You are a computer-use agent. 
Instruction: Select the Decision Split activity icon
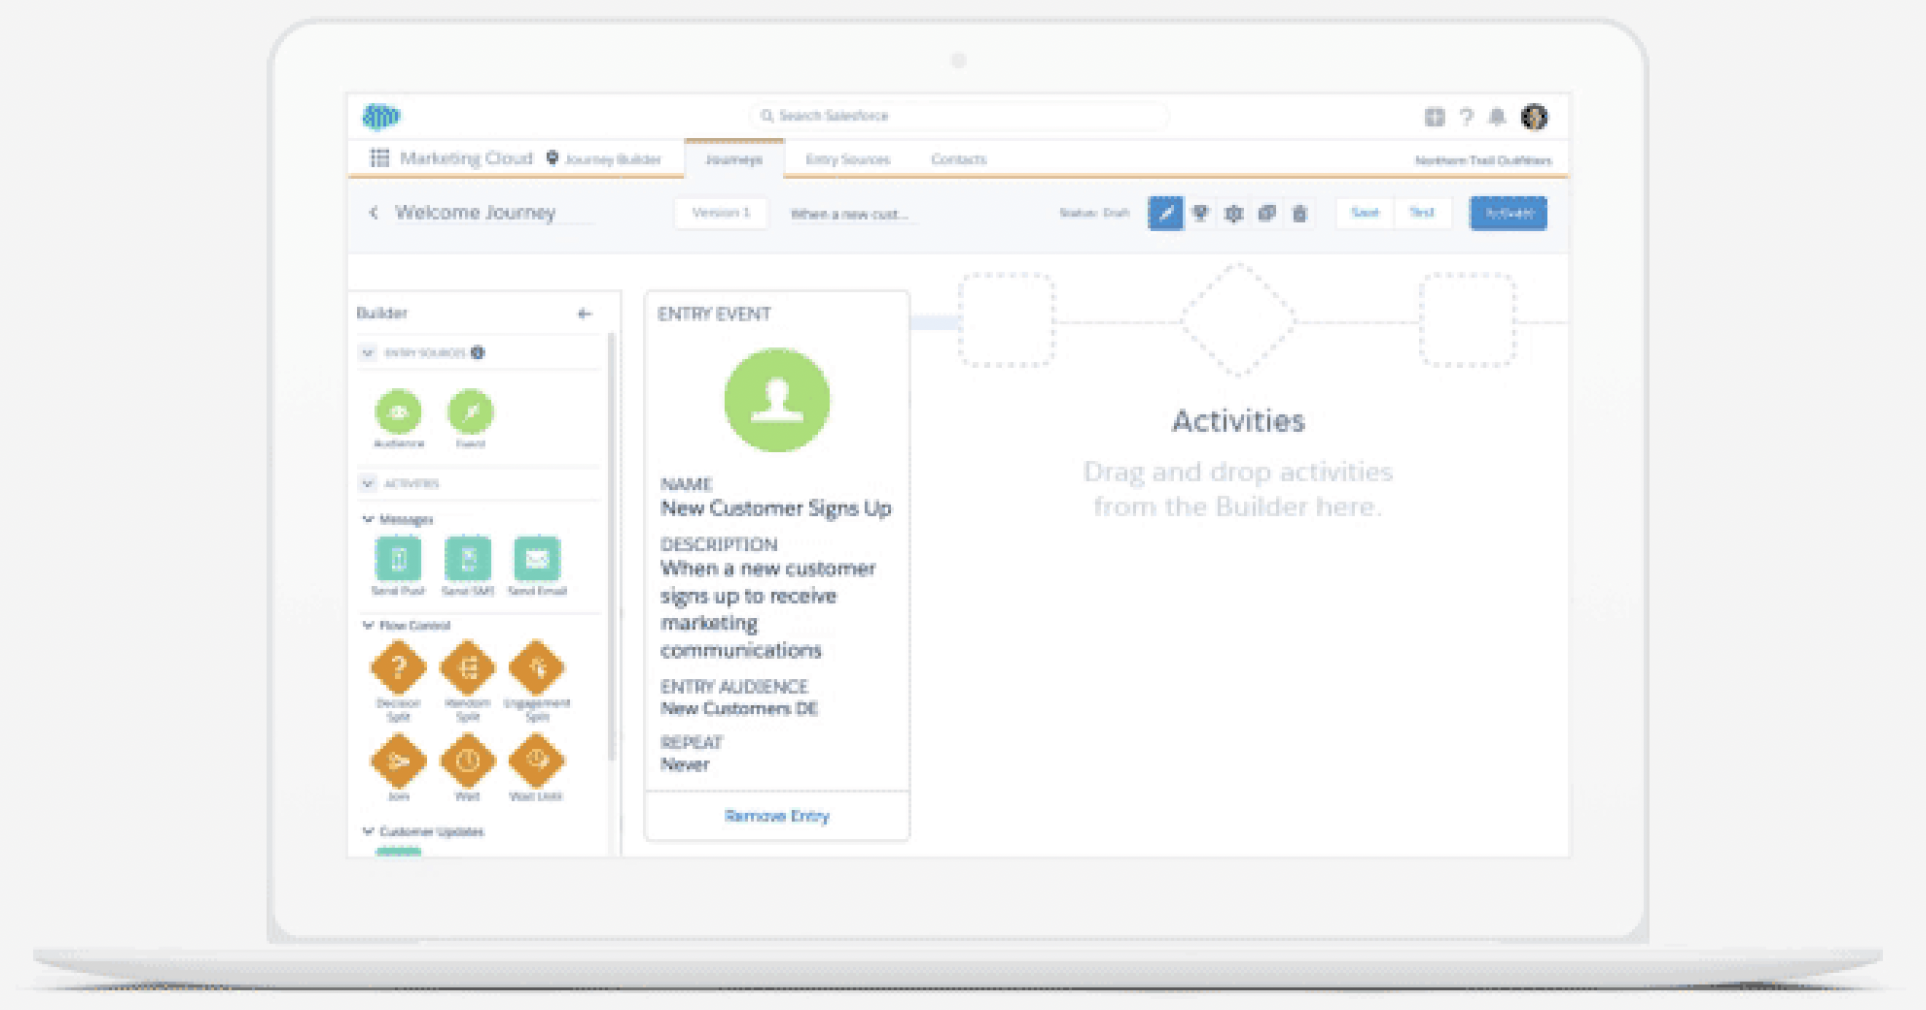[398, 667]
